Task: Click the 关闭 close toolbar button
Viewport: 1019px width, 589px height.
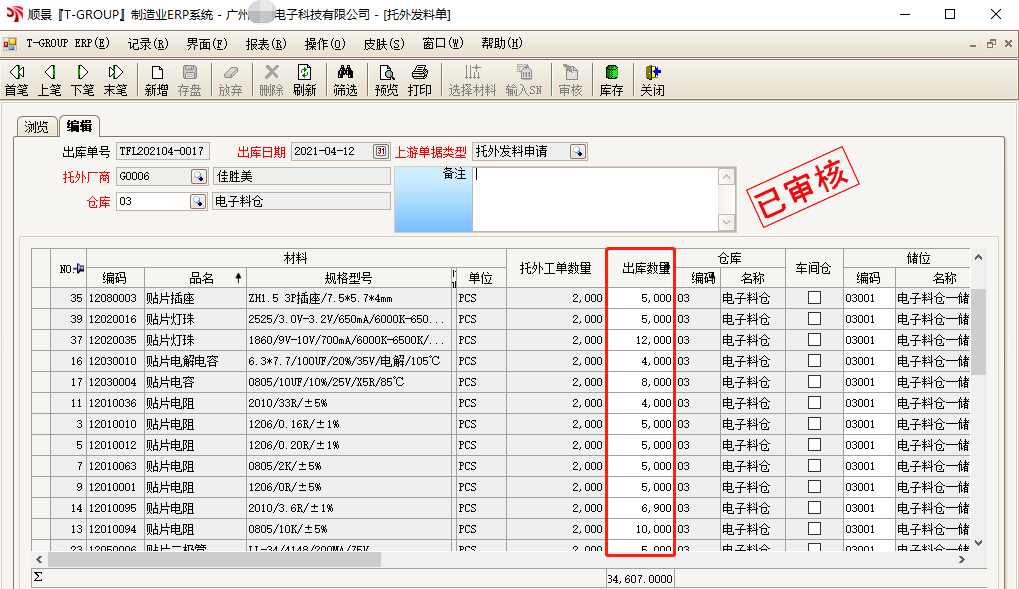Action: [x=652, y=80]
